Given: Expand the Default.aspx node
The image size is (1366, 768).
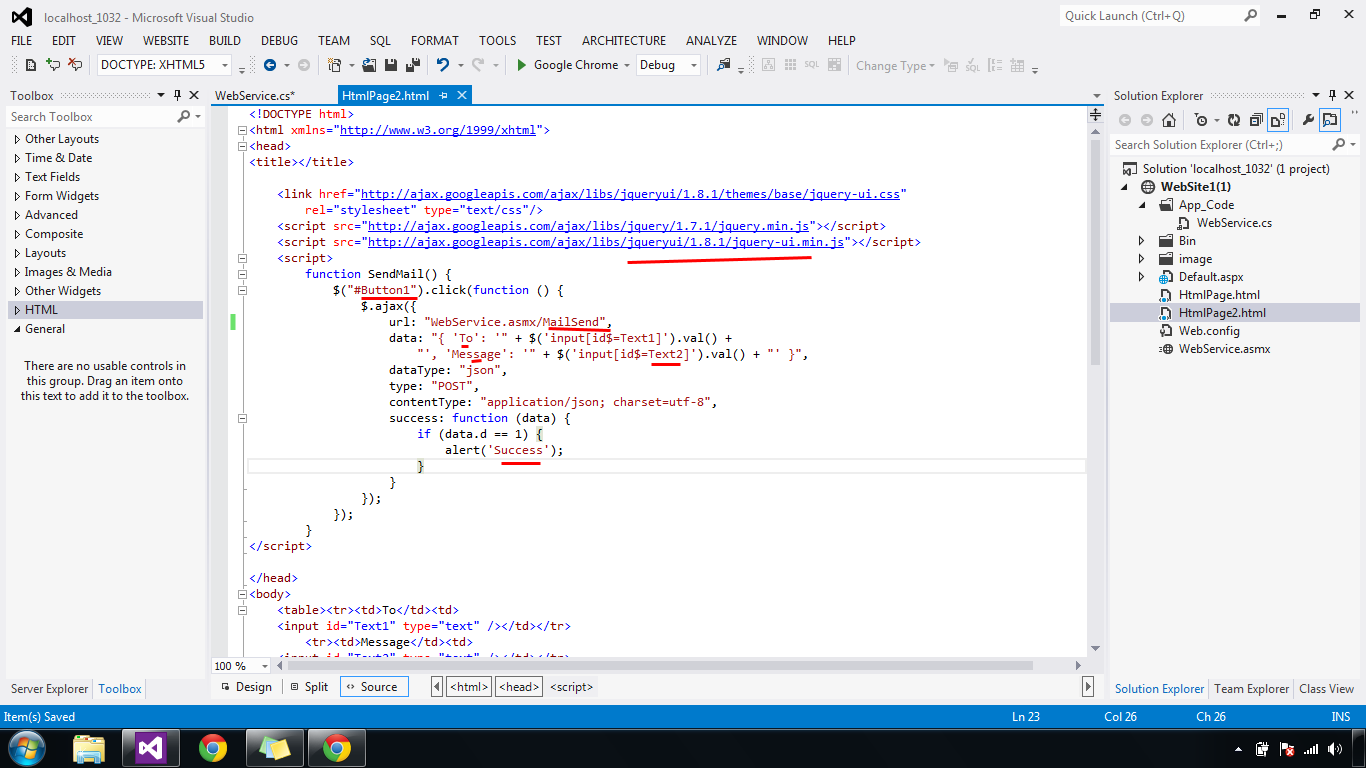Looking at the screenshot, I should 1142,277.
